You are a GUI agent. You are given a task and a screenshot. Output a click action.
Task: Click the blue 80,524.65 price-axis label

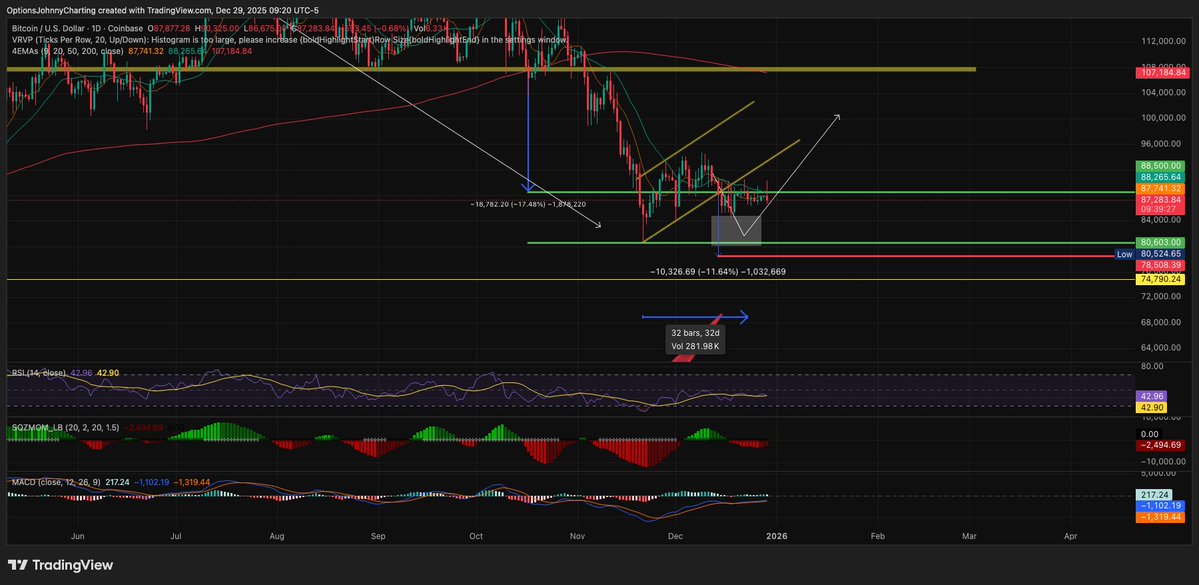pos(1161,254)
